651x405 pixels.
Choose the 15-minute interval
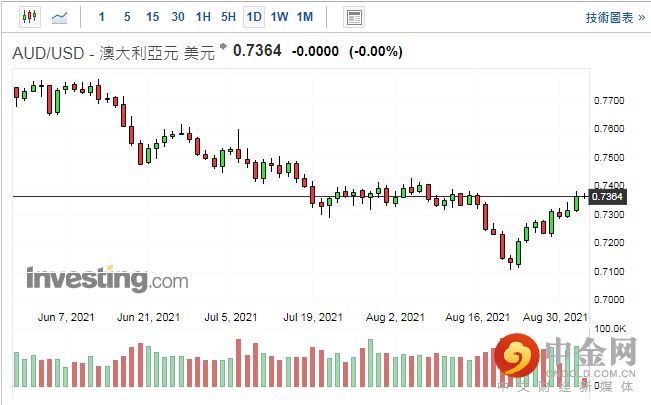coord(152,17)
